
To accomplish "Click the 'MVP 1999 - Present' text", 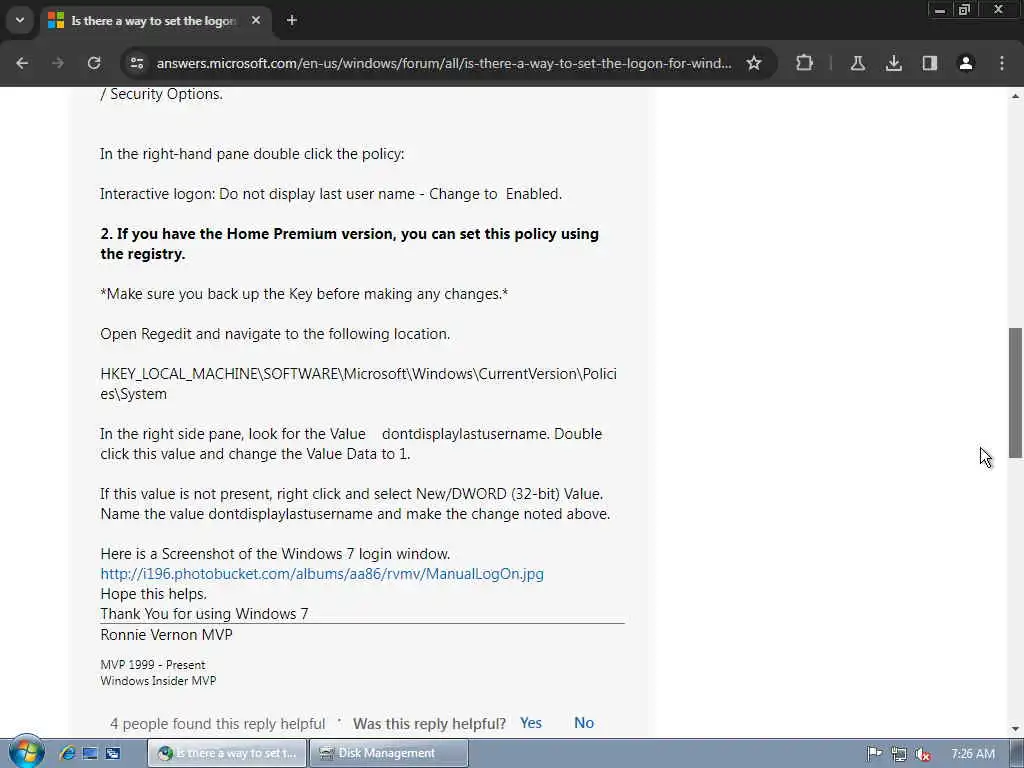I will pos(153,665).
